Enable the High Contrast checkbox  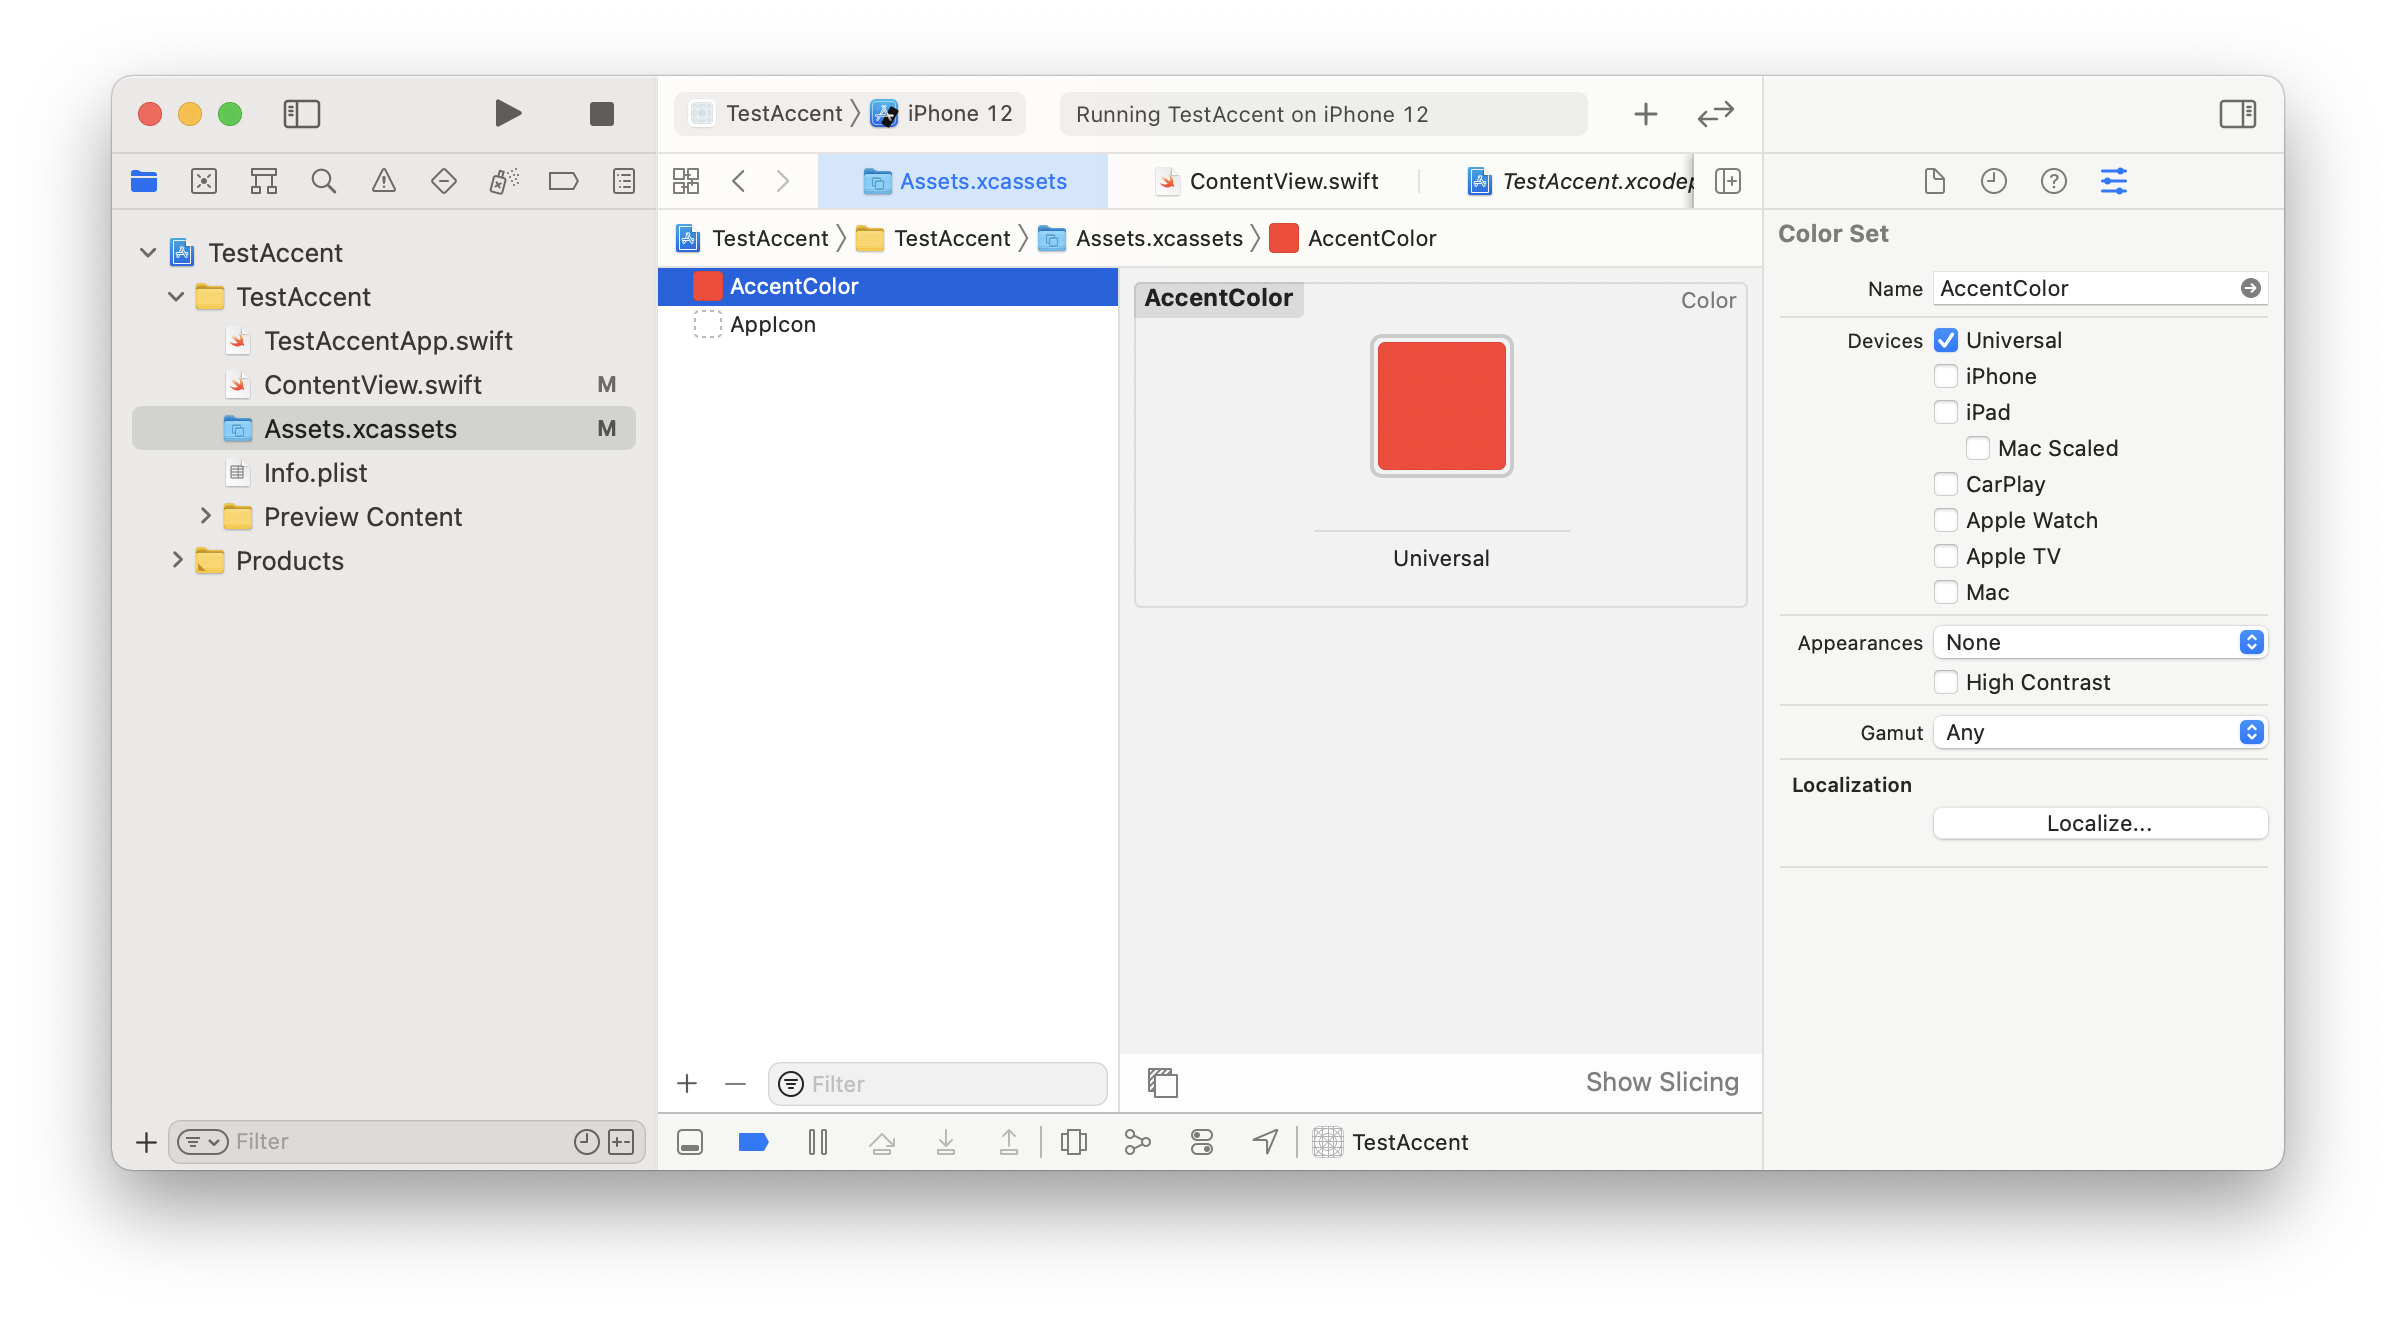pyautogui.click(x=1945, y=682)
